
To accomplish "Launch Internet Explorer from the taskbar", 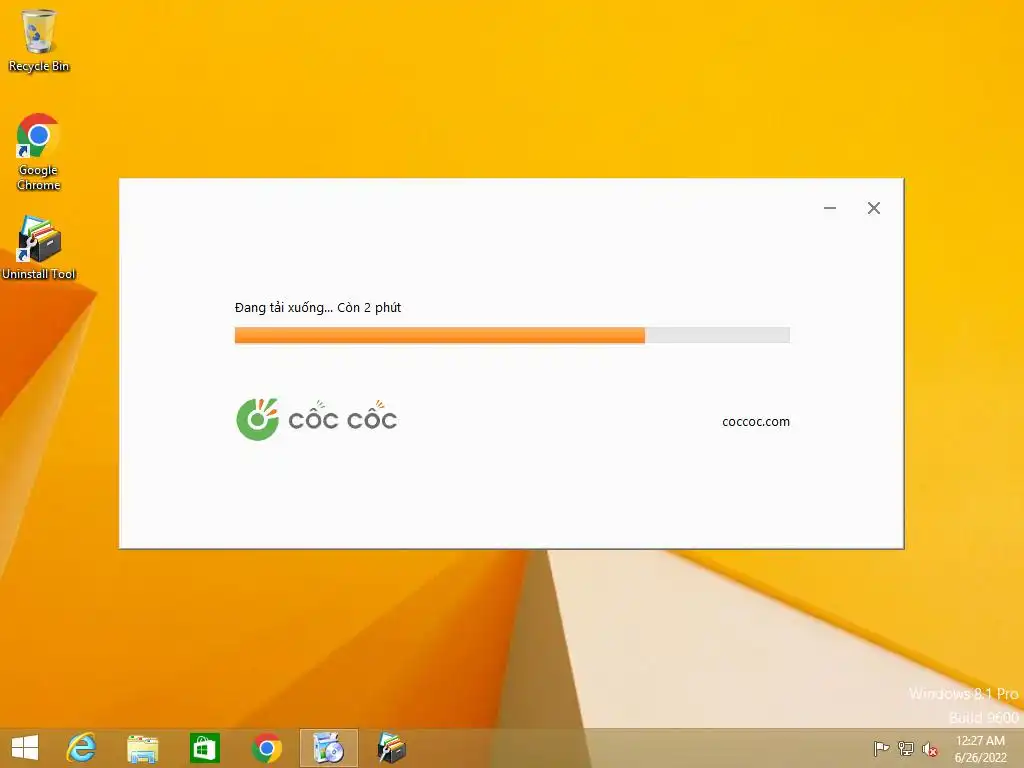I will 81,748.
